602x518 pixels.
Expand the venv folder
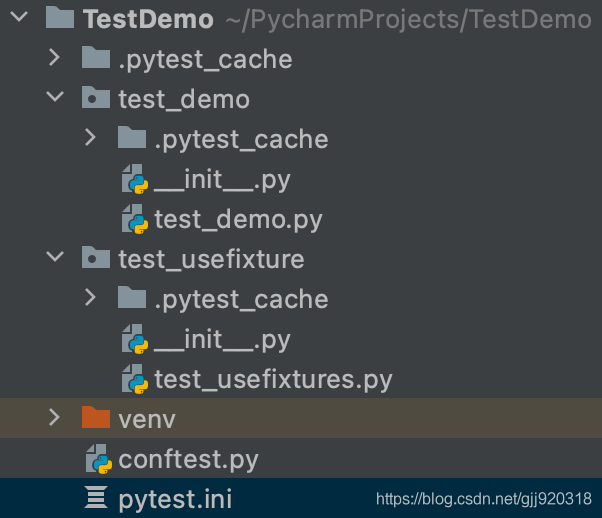pos(54,418)
